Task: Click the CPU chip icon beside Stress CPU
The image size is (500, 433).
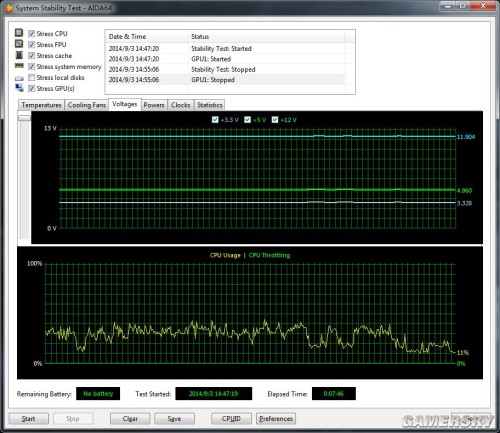Action: (19, 33)
